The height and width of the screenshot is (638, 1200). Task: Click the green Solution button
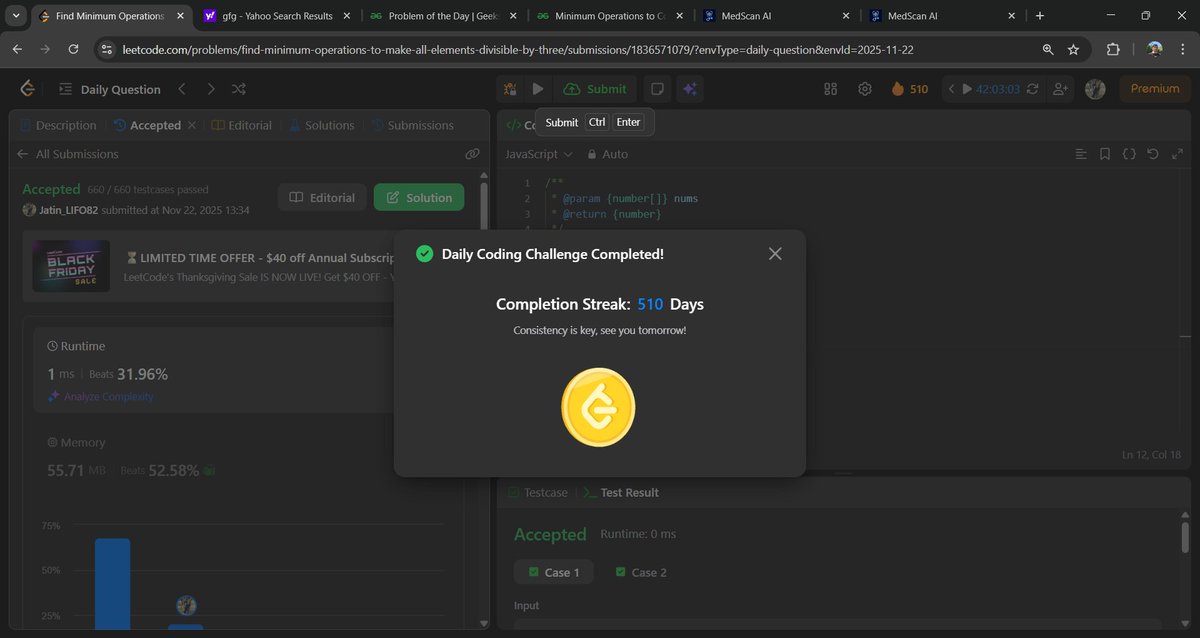point(418,197)
